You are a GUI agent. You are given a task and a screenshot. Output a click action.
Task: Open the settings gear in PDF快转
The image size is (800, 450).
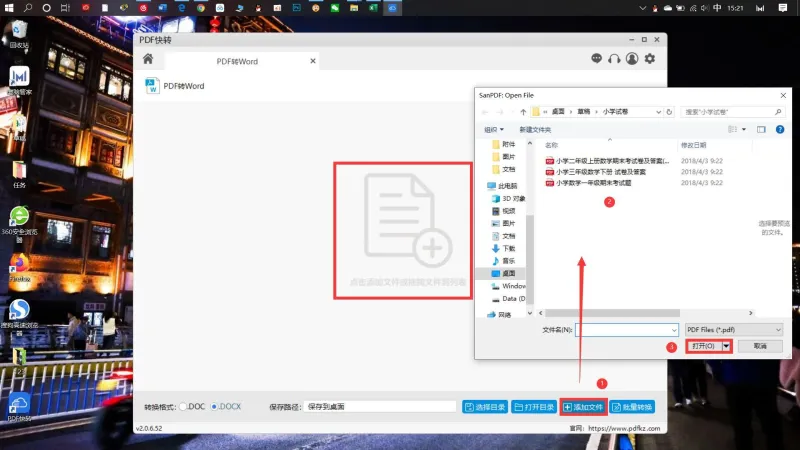coord(649,59)
